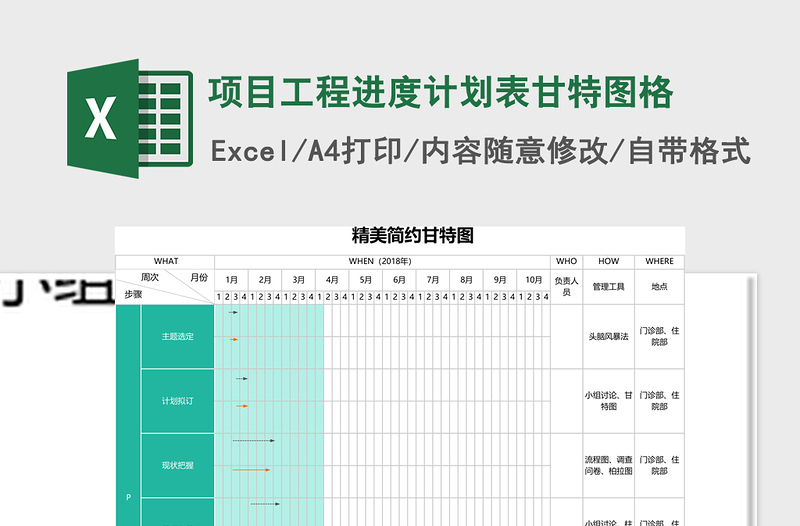800x526 pixels.
Task: Select the orange arrow in 主题选定 row
Action: coord(234,339)
